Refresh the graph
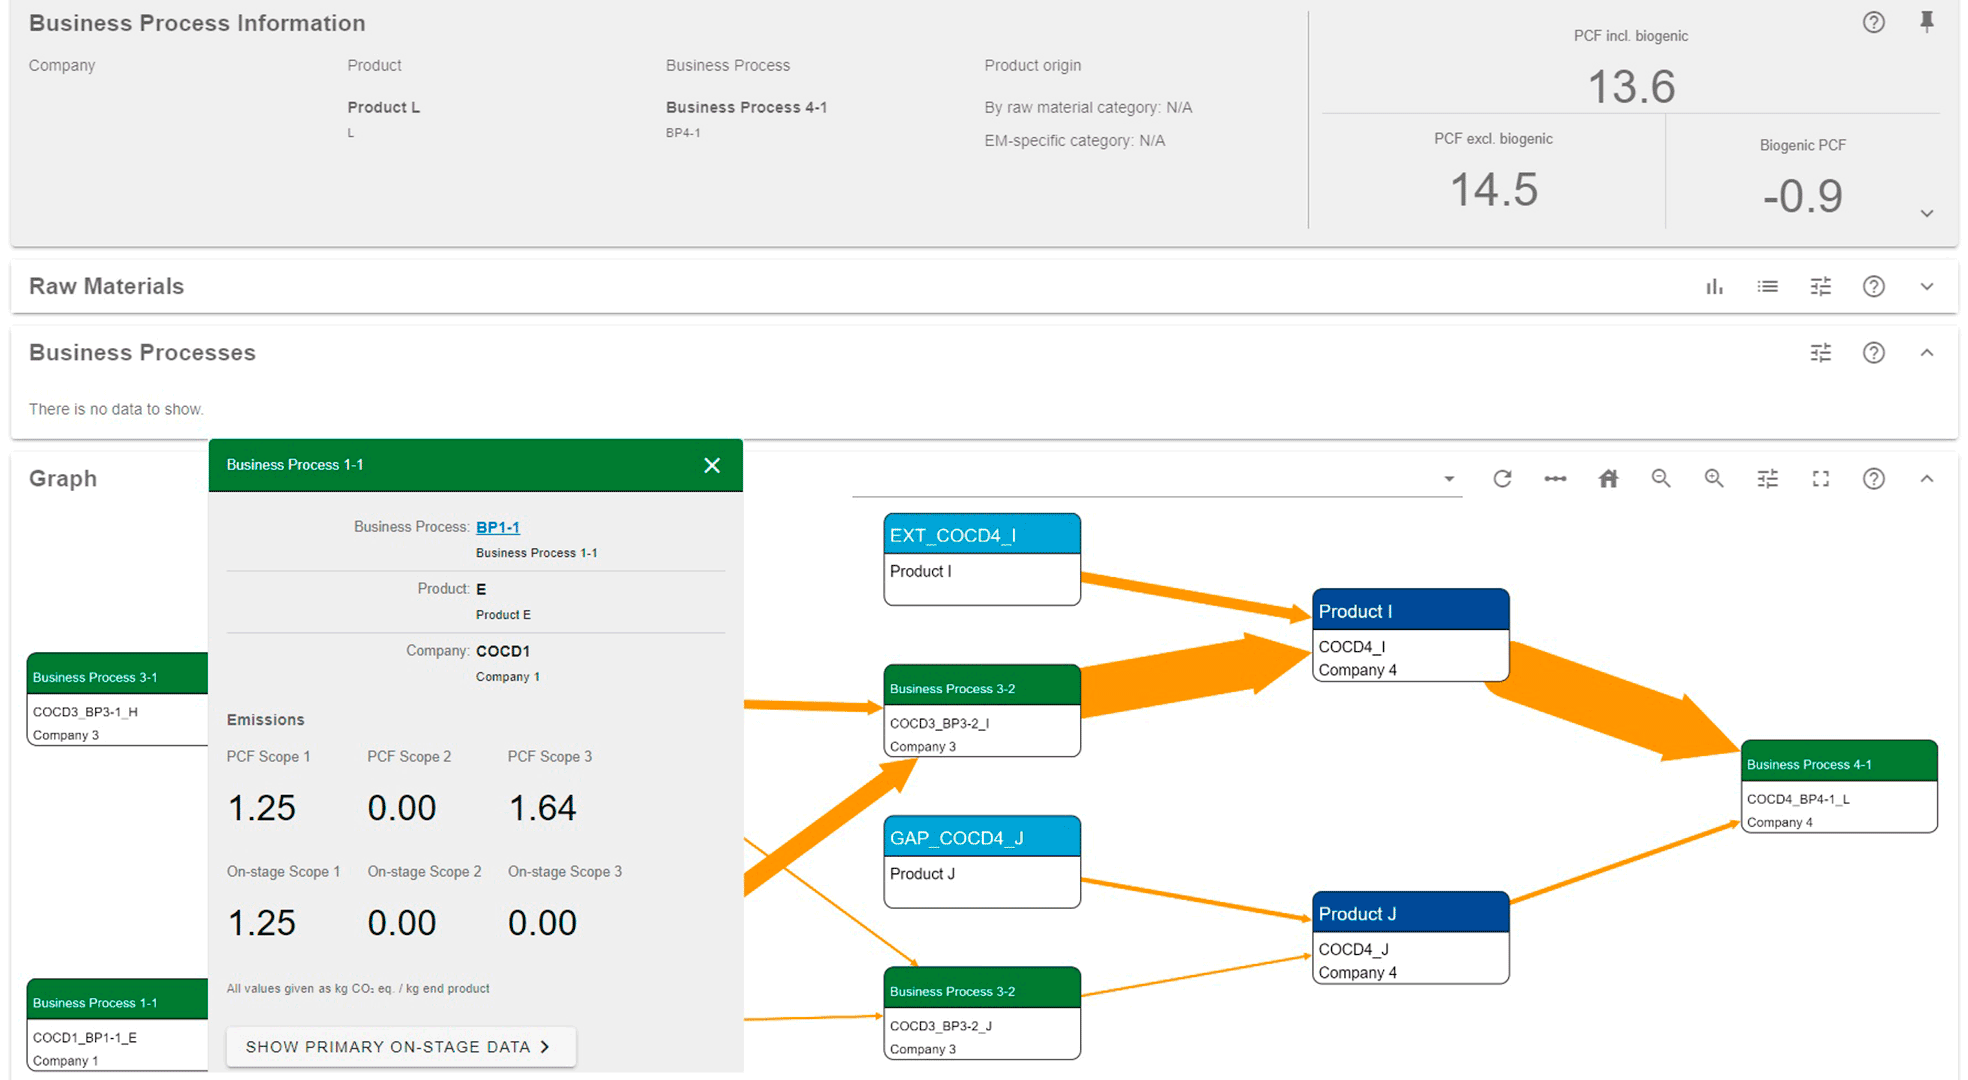Screen dimensions: 1968x1080 [x=1502, y=479]
